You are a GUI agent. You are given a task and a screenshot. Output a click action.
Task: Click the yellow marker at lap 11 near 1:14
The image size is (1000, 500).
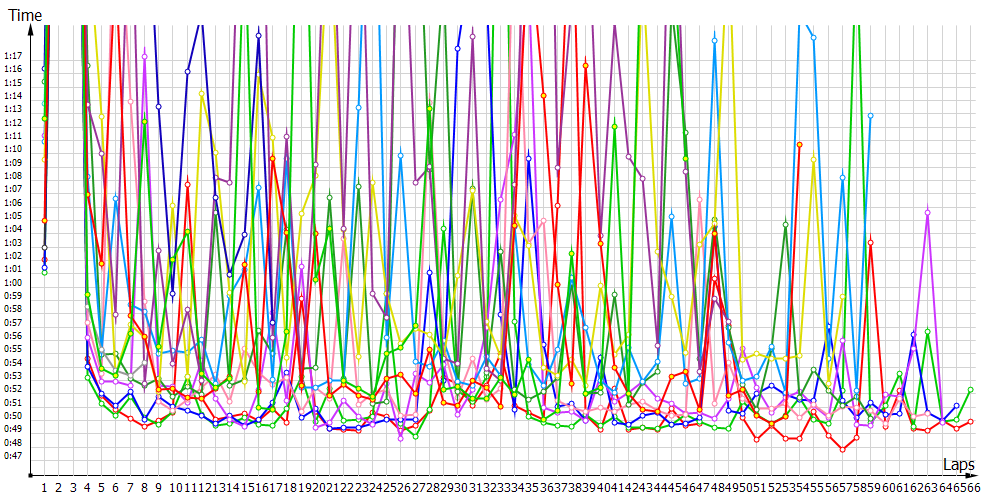point(202,94)
